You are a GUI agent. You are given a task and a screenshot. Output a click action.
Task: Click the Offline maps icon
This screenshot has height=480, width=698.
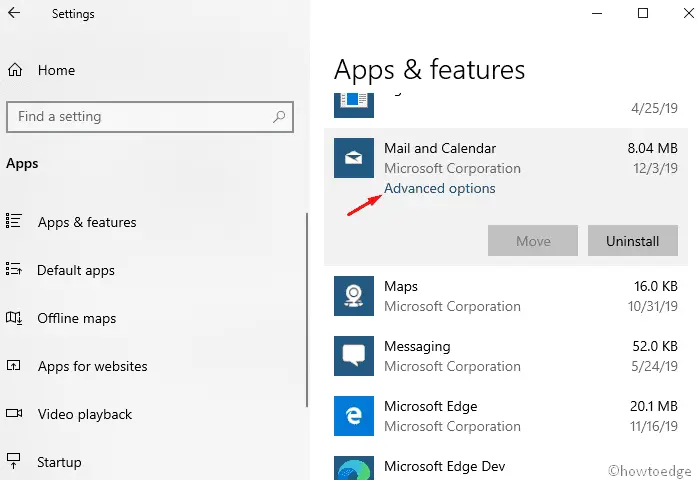pyautogui.click(x=13, y=318)
